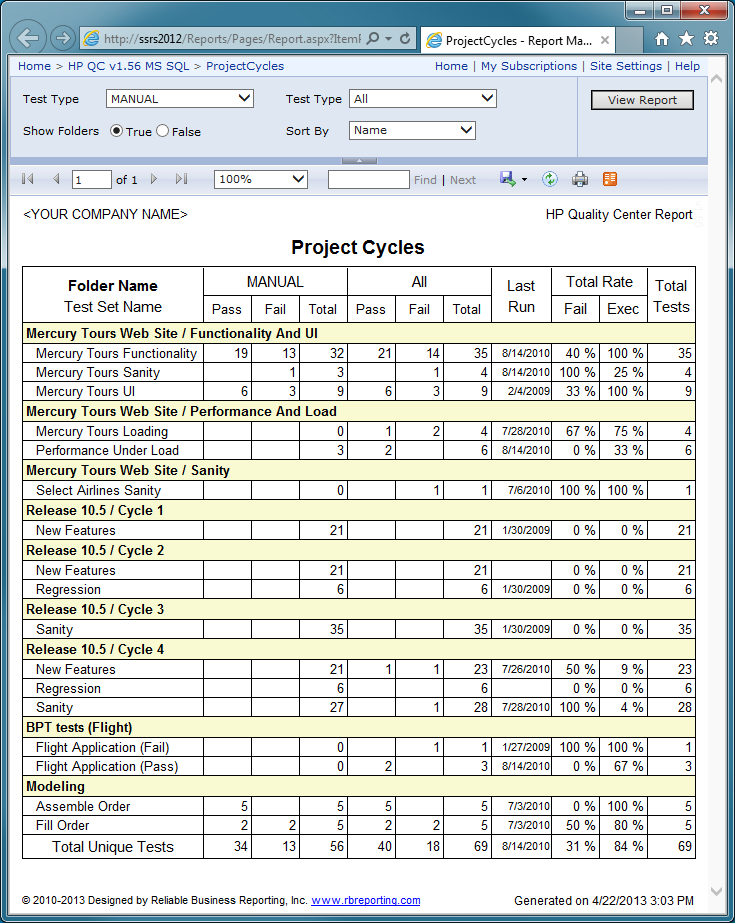Screen dimensions: 735x923
Task: Refresh the page from address bar
Action: pyautogui.click(x=405, y=39)
